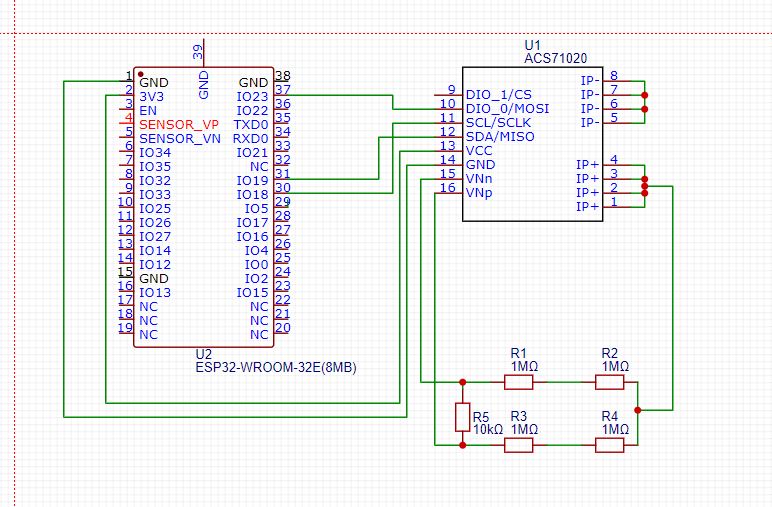This screenshot has height=507, width=772.
Task: Select the U1 designator text
Action: 532,45
